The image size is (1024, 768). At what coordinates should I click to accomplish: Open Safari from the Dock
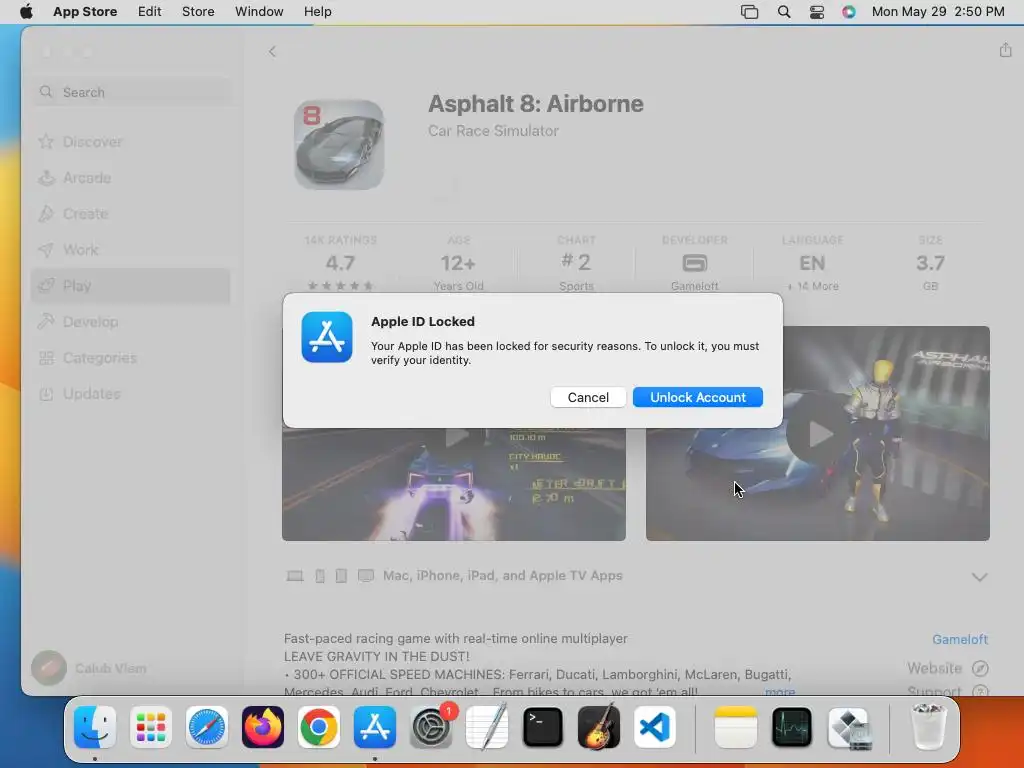207,727
